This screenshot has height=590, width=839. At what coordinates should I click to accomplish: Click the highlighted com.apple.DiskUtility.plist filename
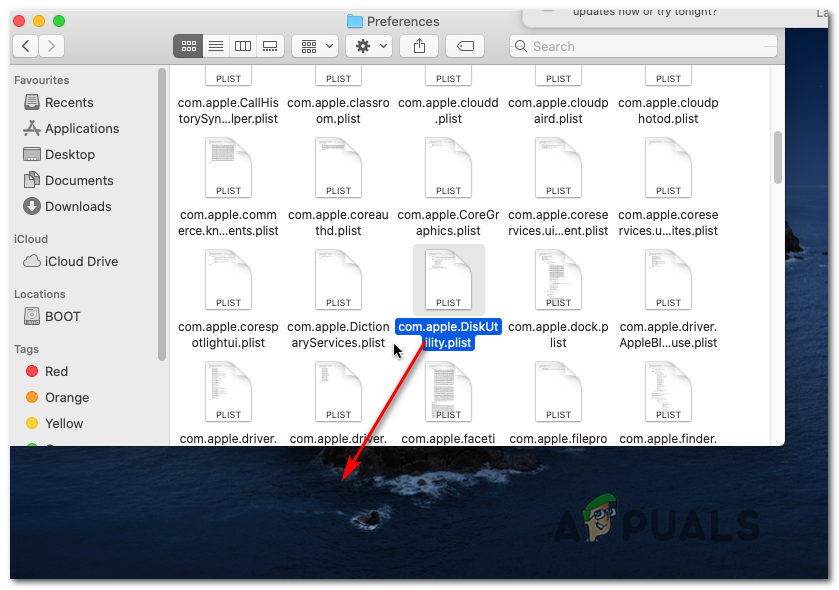tap(448, 334)
